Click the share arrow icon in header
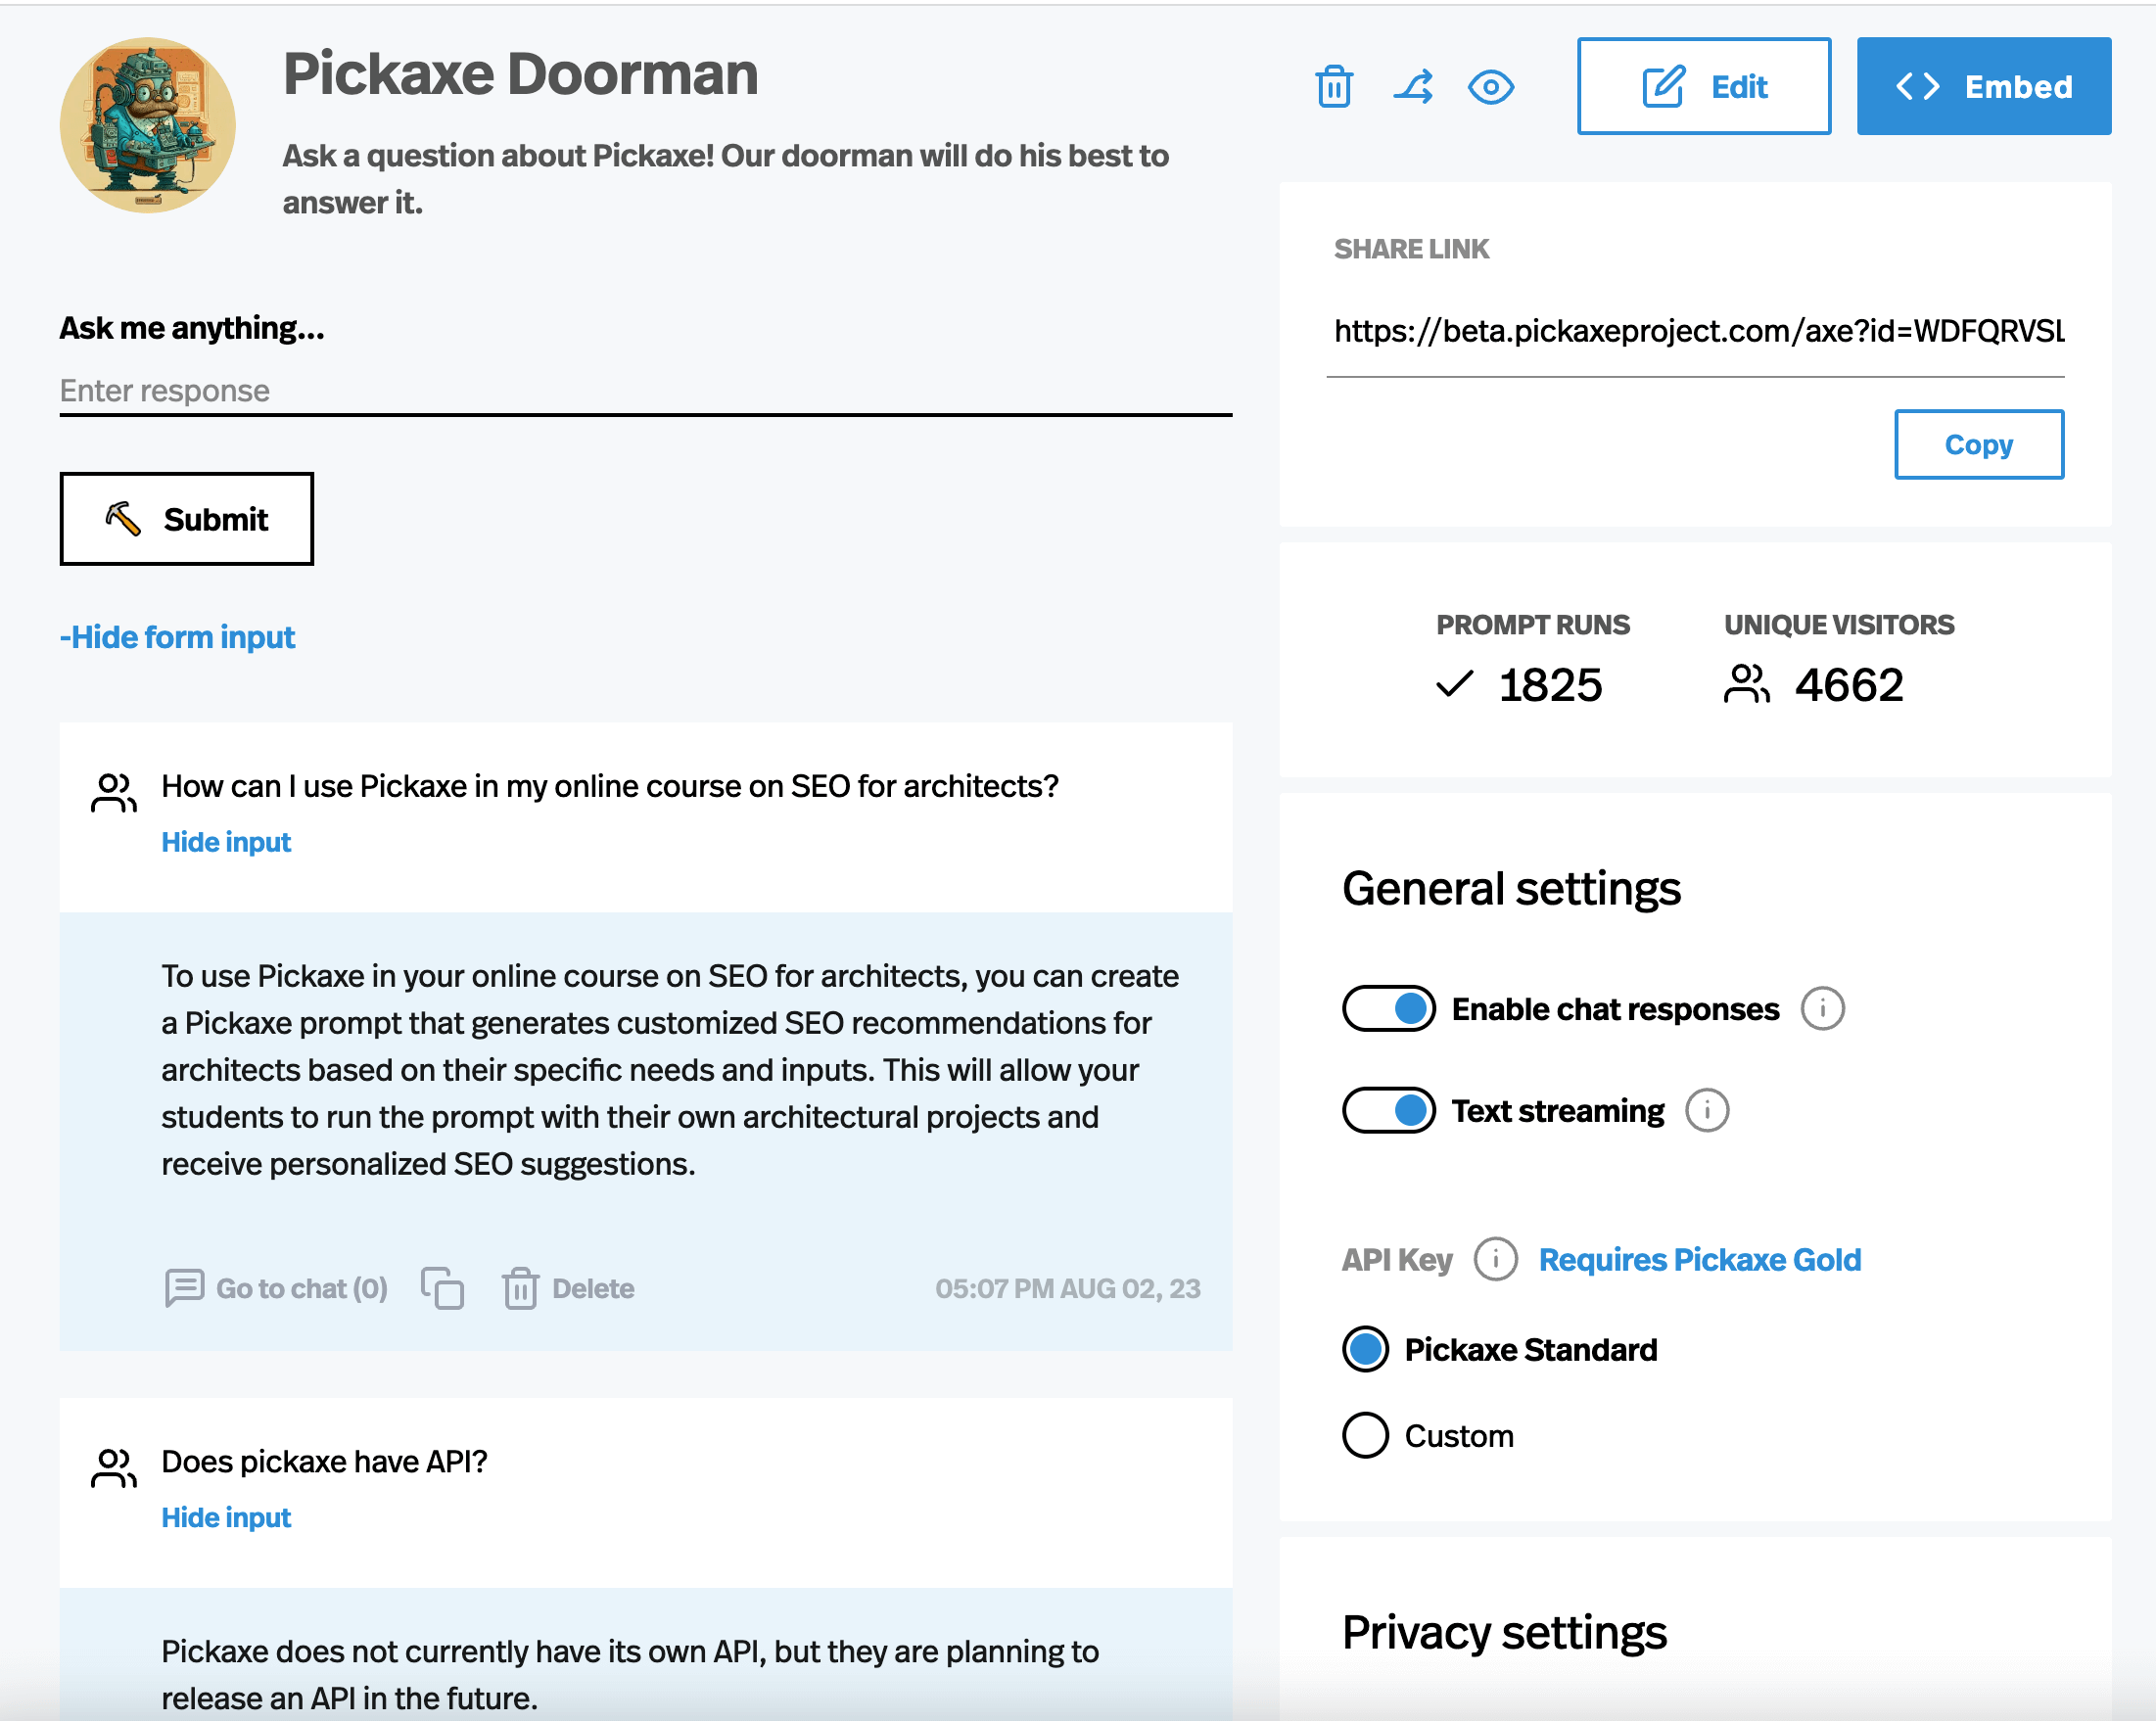This screenshot has width=2156, height=1721. (x=1413, y=87)
